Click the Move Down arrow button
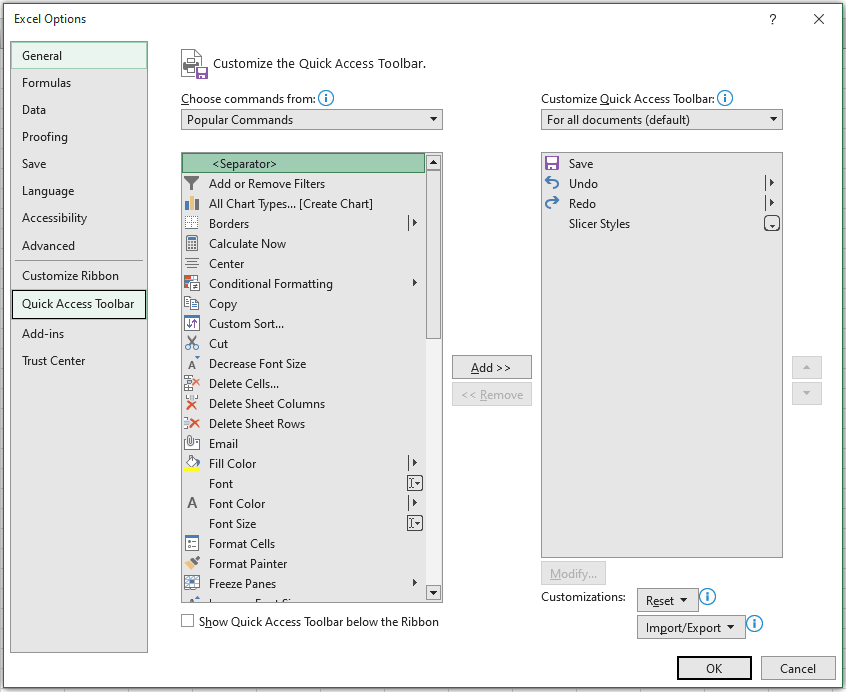 pyautogui.click(x=807, y=393)
